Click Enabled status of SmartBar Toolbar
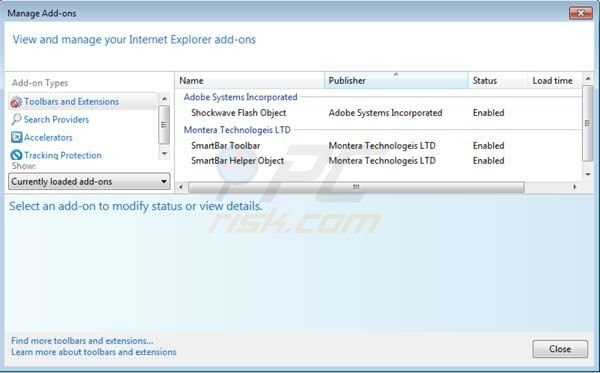The height and width of the screenshot is (373, 600). point(488,146)
